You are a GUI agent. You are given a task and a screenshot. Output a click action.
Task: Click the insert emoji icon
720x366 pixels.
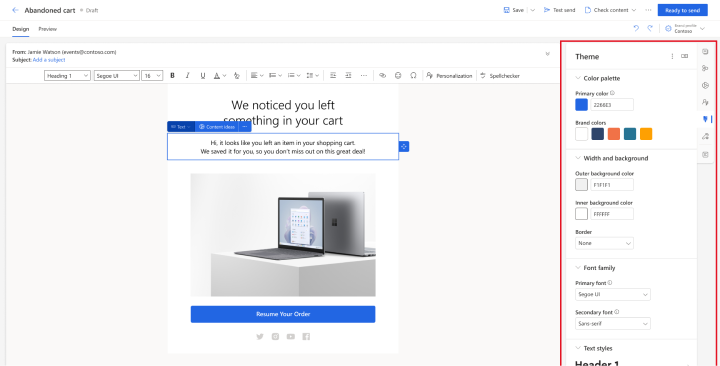398,76
